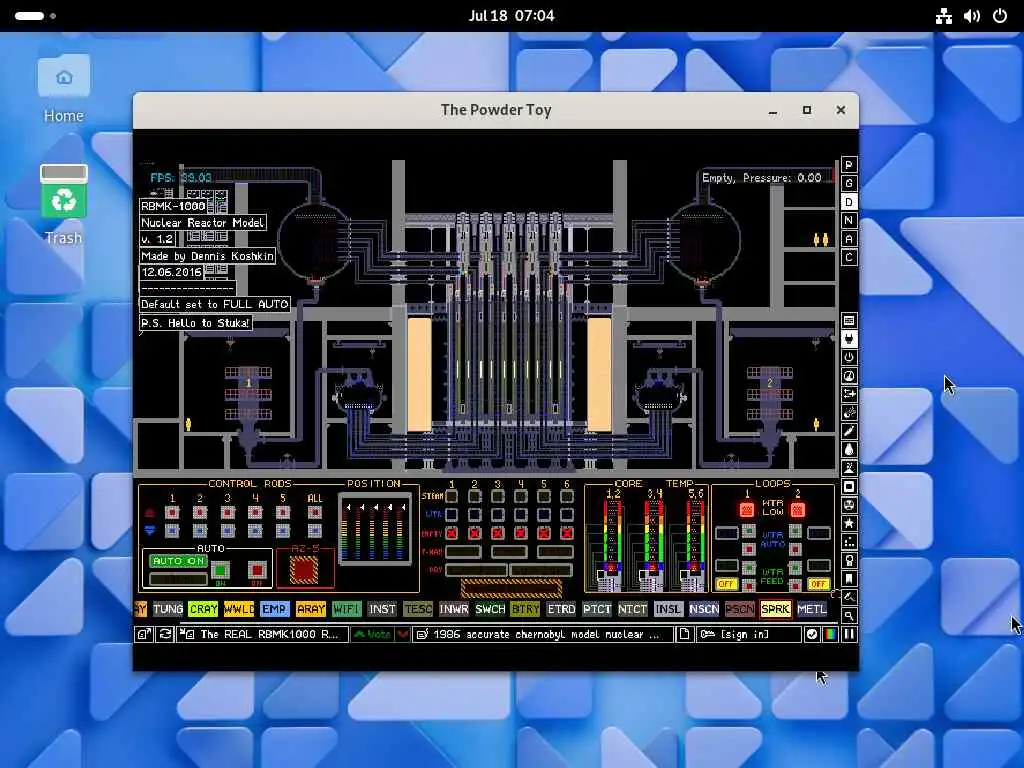Open simulation options checkmark icon

point(811,634)
